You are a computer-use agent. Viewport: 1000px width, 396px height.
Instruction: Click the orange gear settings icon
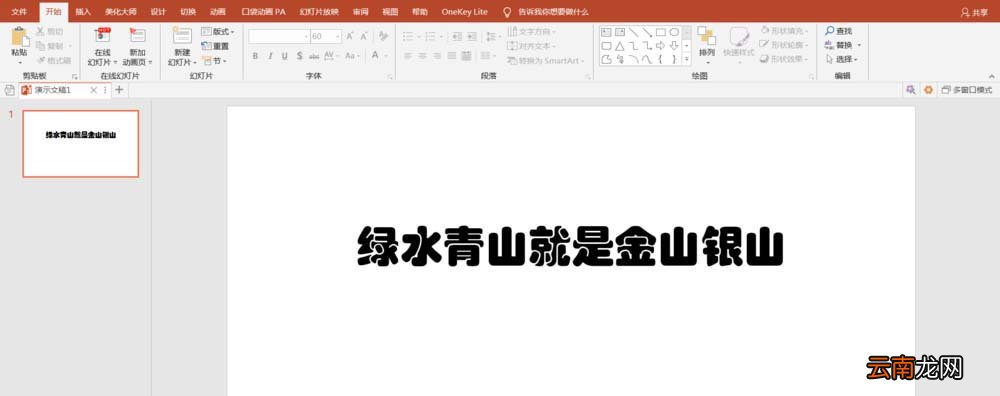click(928, 90)
